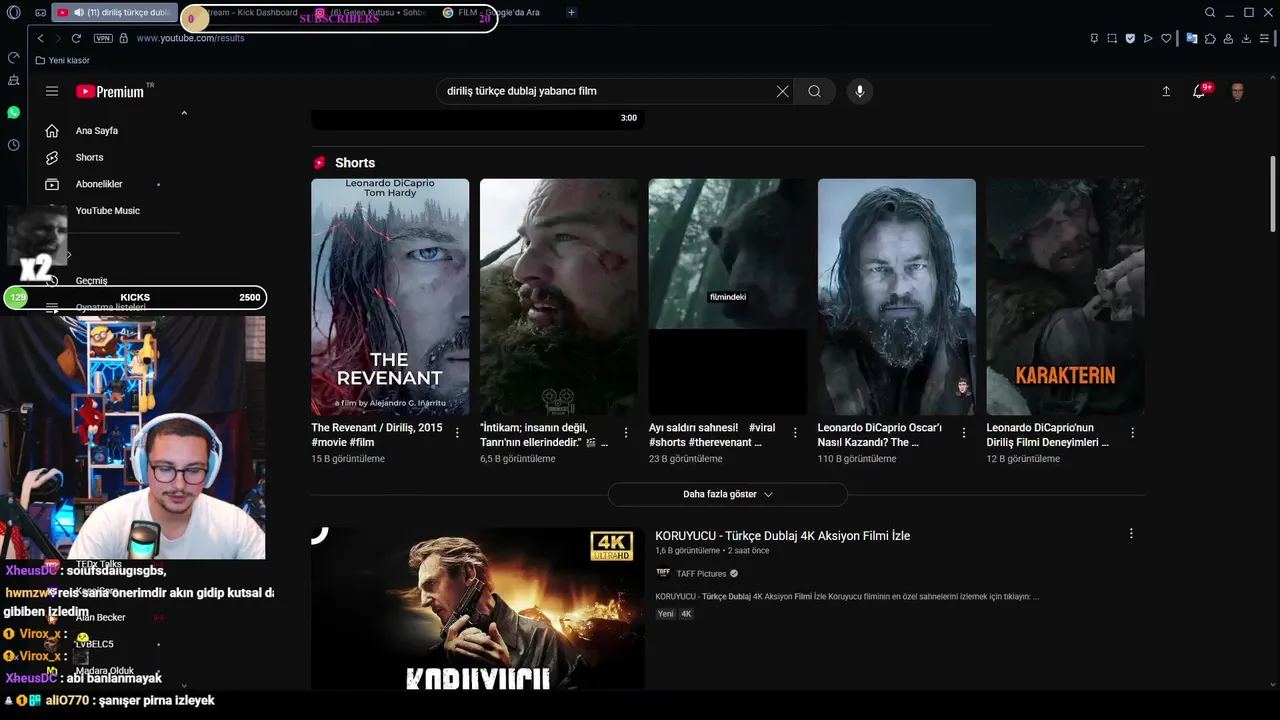Take a snapshot with the capture icon
This screenshot has width=1280, height=720.
[1112, 38]
